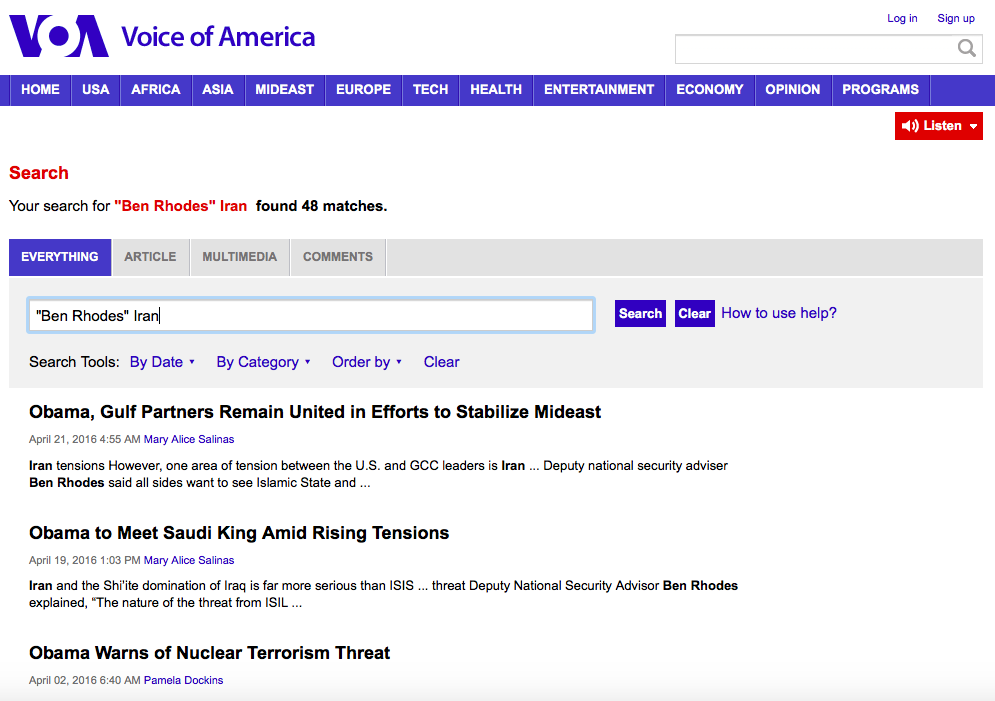The width and height of the screenshot is (995, 701).
Task: Switch to the ARTICLE tab
Action: pyautogui.click(x=150, y=257)
